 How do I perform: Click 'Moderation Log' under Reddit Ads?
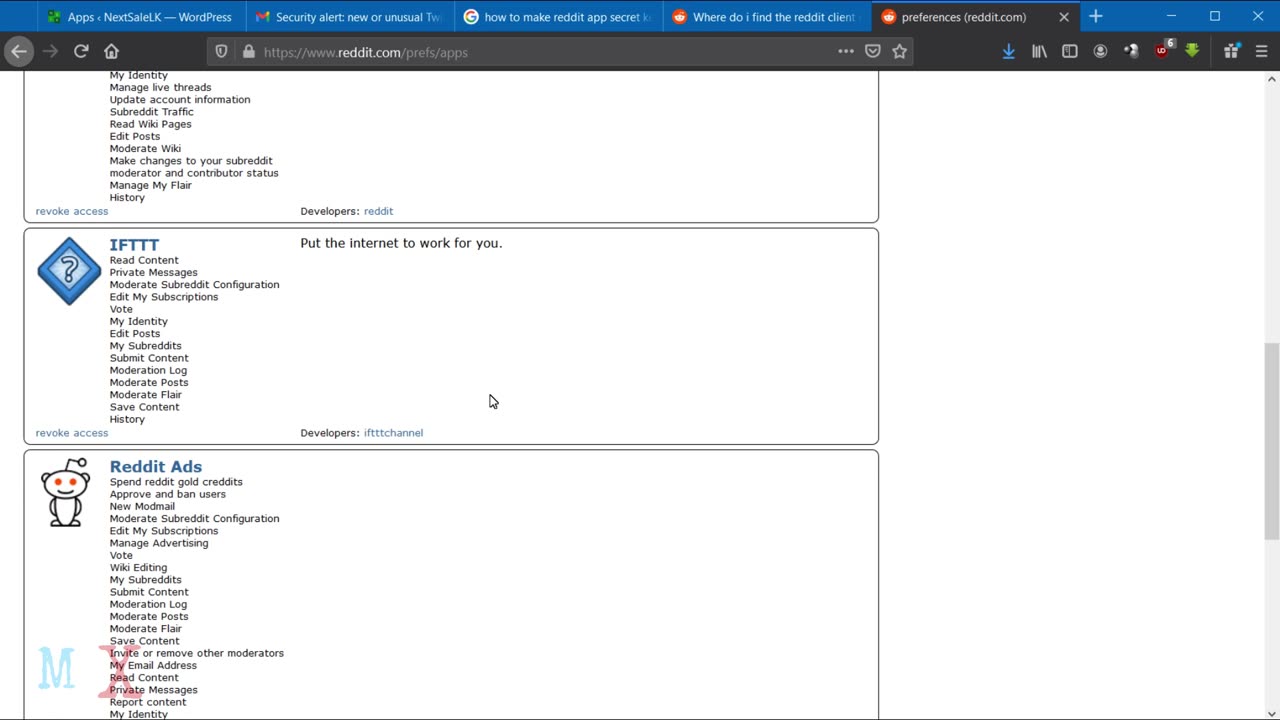coord(148,604)
